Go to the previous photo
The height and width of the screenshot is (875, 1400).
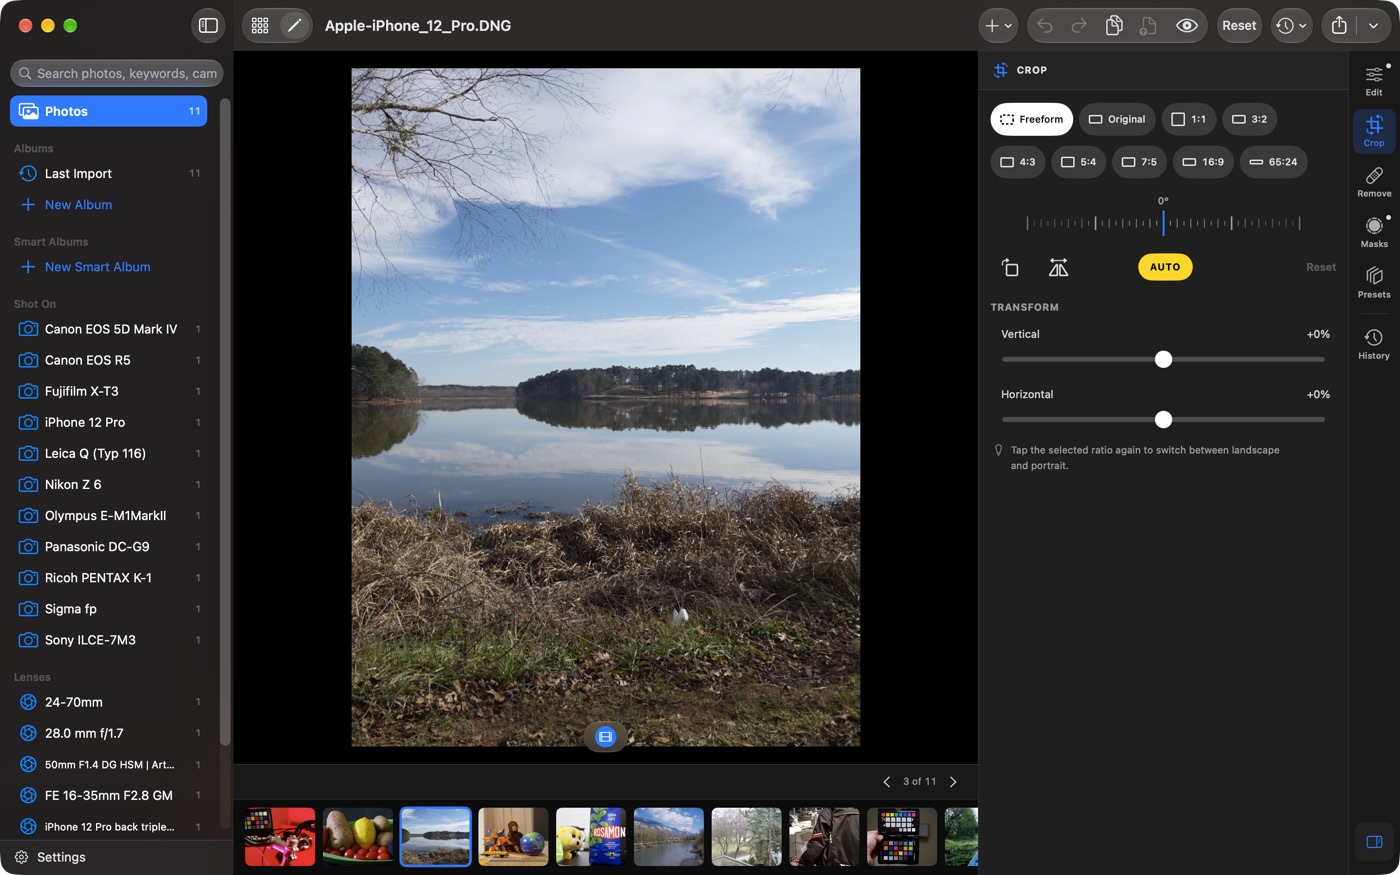(886, 782)
